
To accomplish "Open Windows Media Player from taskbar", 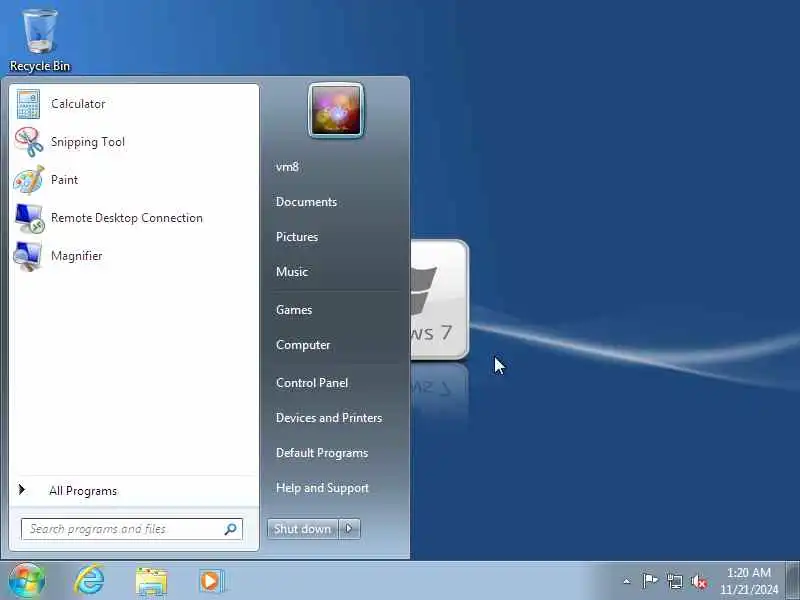I will pos(211,581).
